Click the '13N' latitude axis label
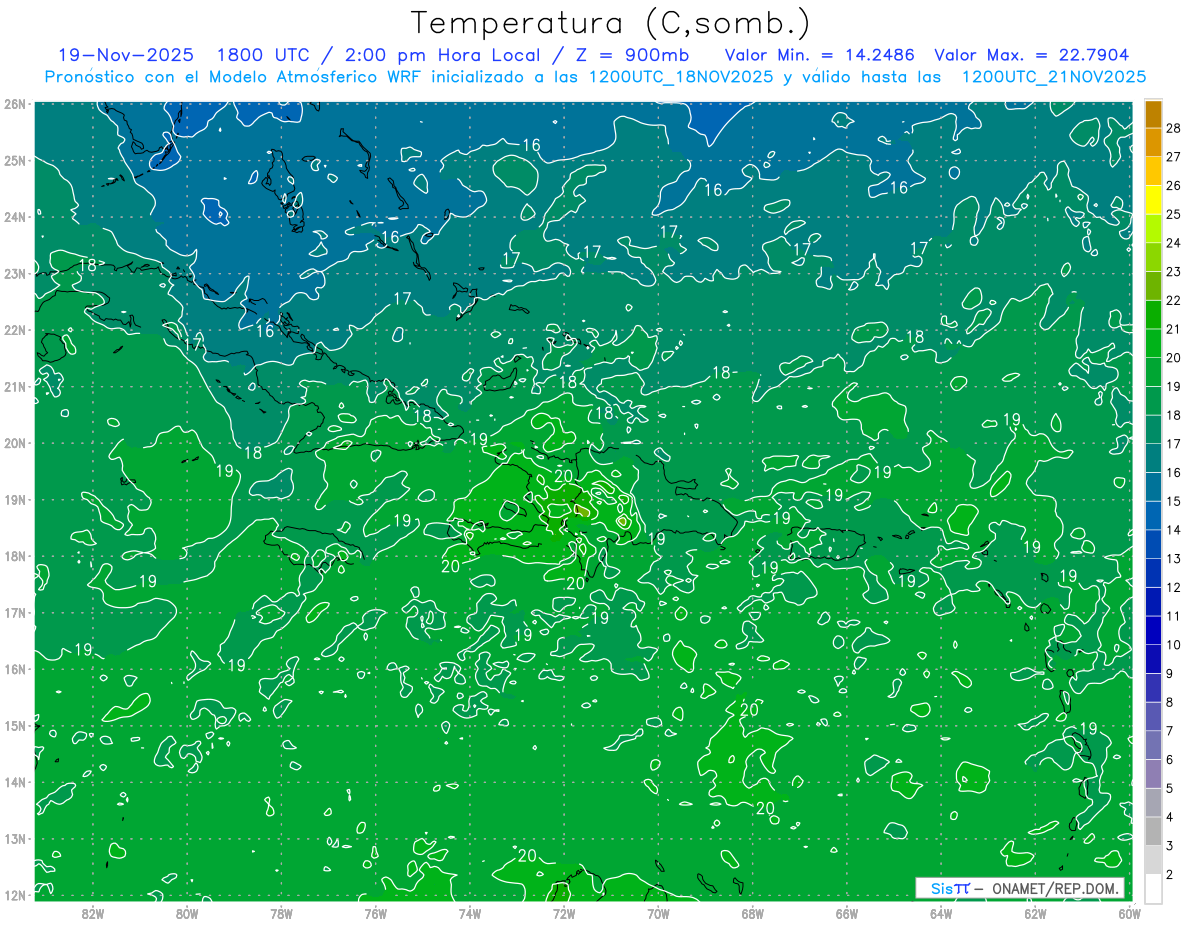The height and width of the screenshot is (927, 1200). point(14,838)
